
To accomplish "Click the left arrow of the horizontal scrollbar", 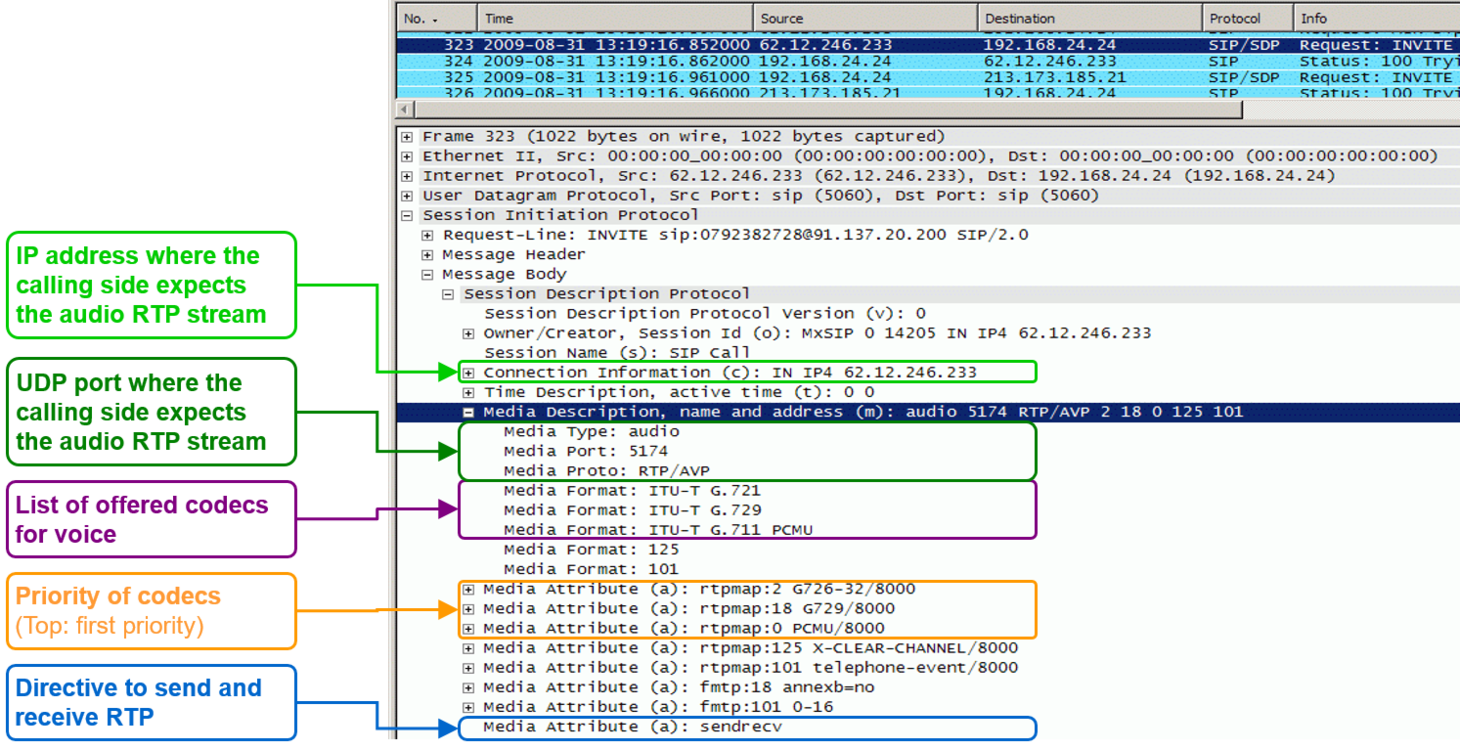I will pyautogui.click(x=405, y=108).
